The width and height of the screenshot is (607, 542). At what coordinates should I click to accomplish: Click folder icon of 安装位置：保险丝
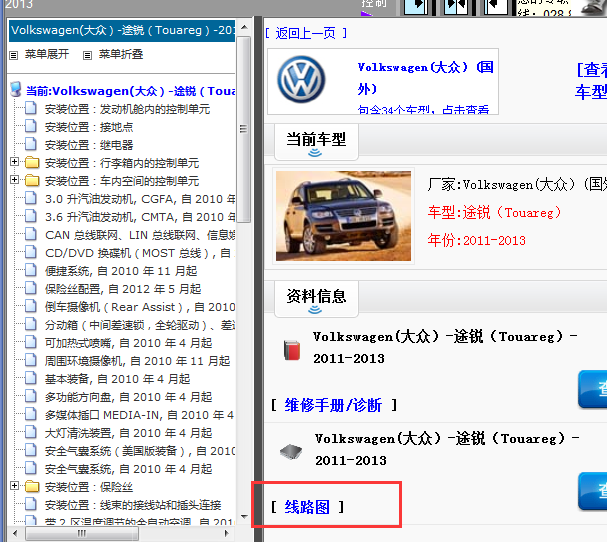tap(32, 487)
